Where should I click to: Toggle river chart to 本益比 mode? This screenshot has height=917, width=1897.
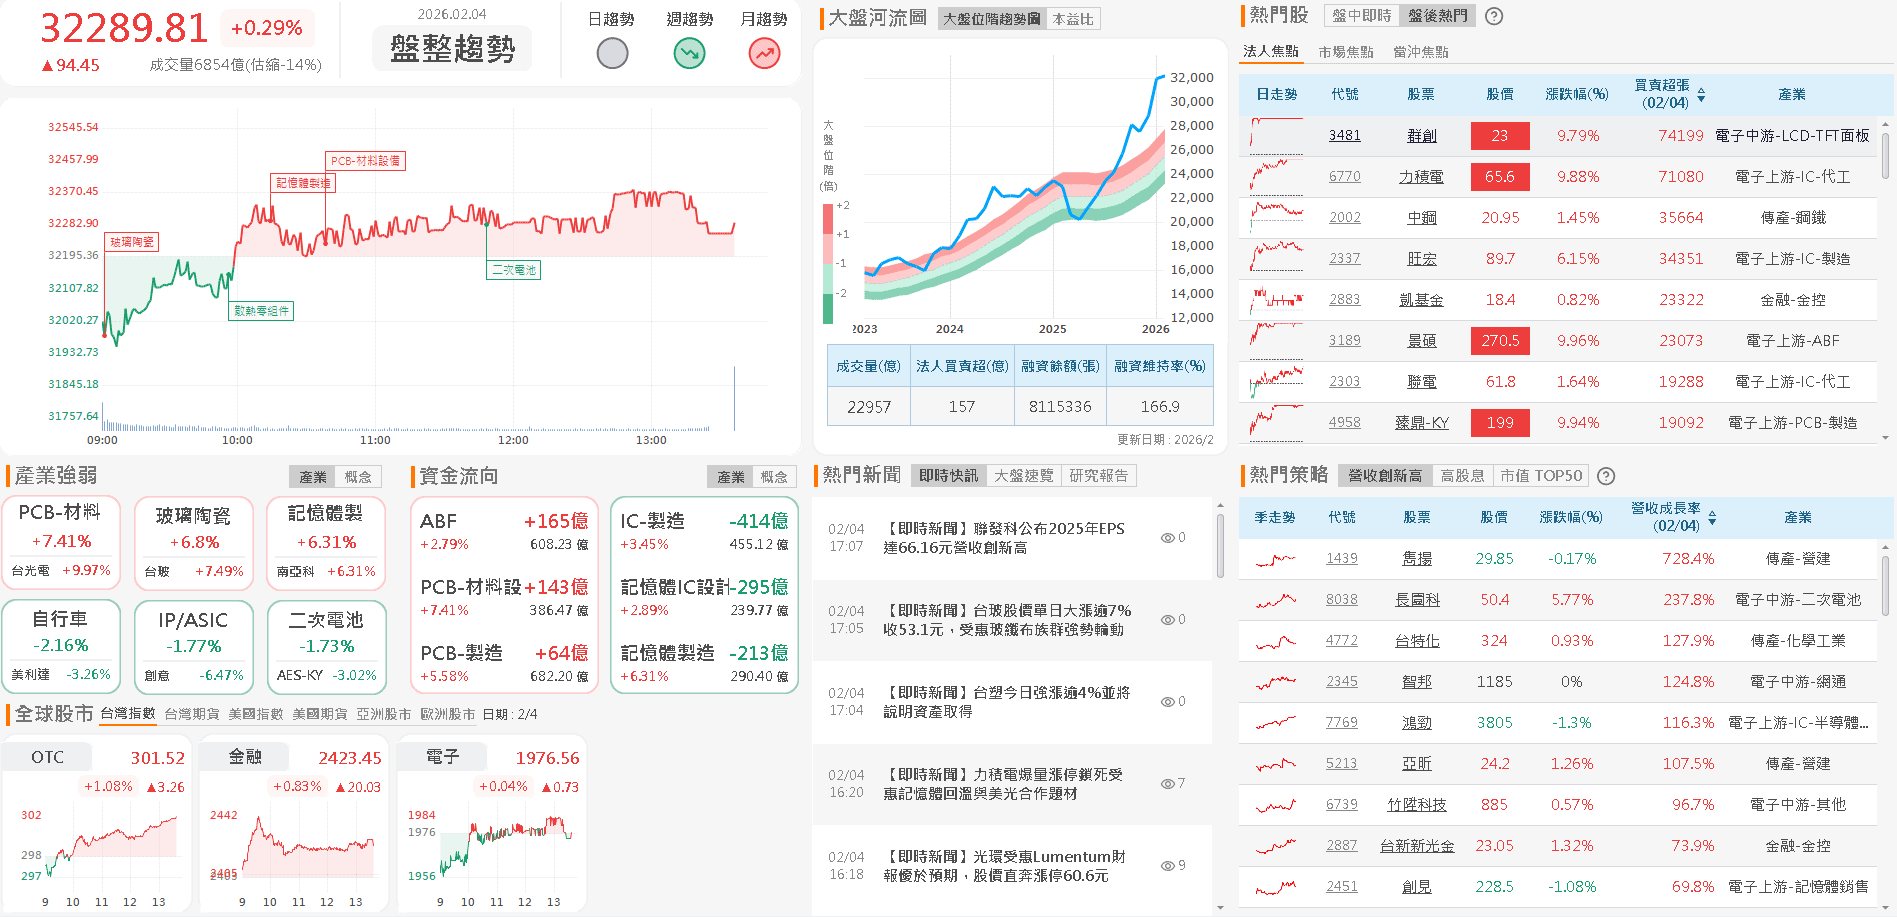[1075, 18]
